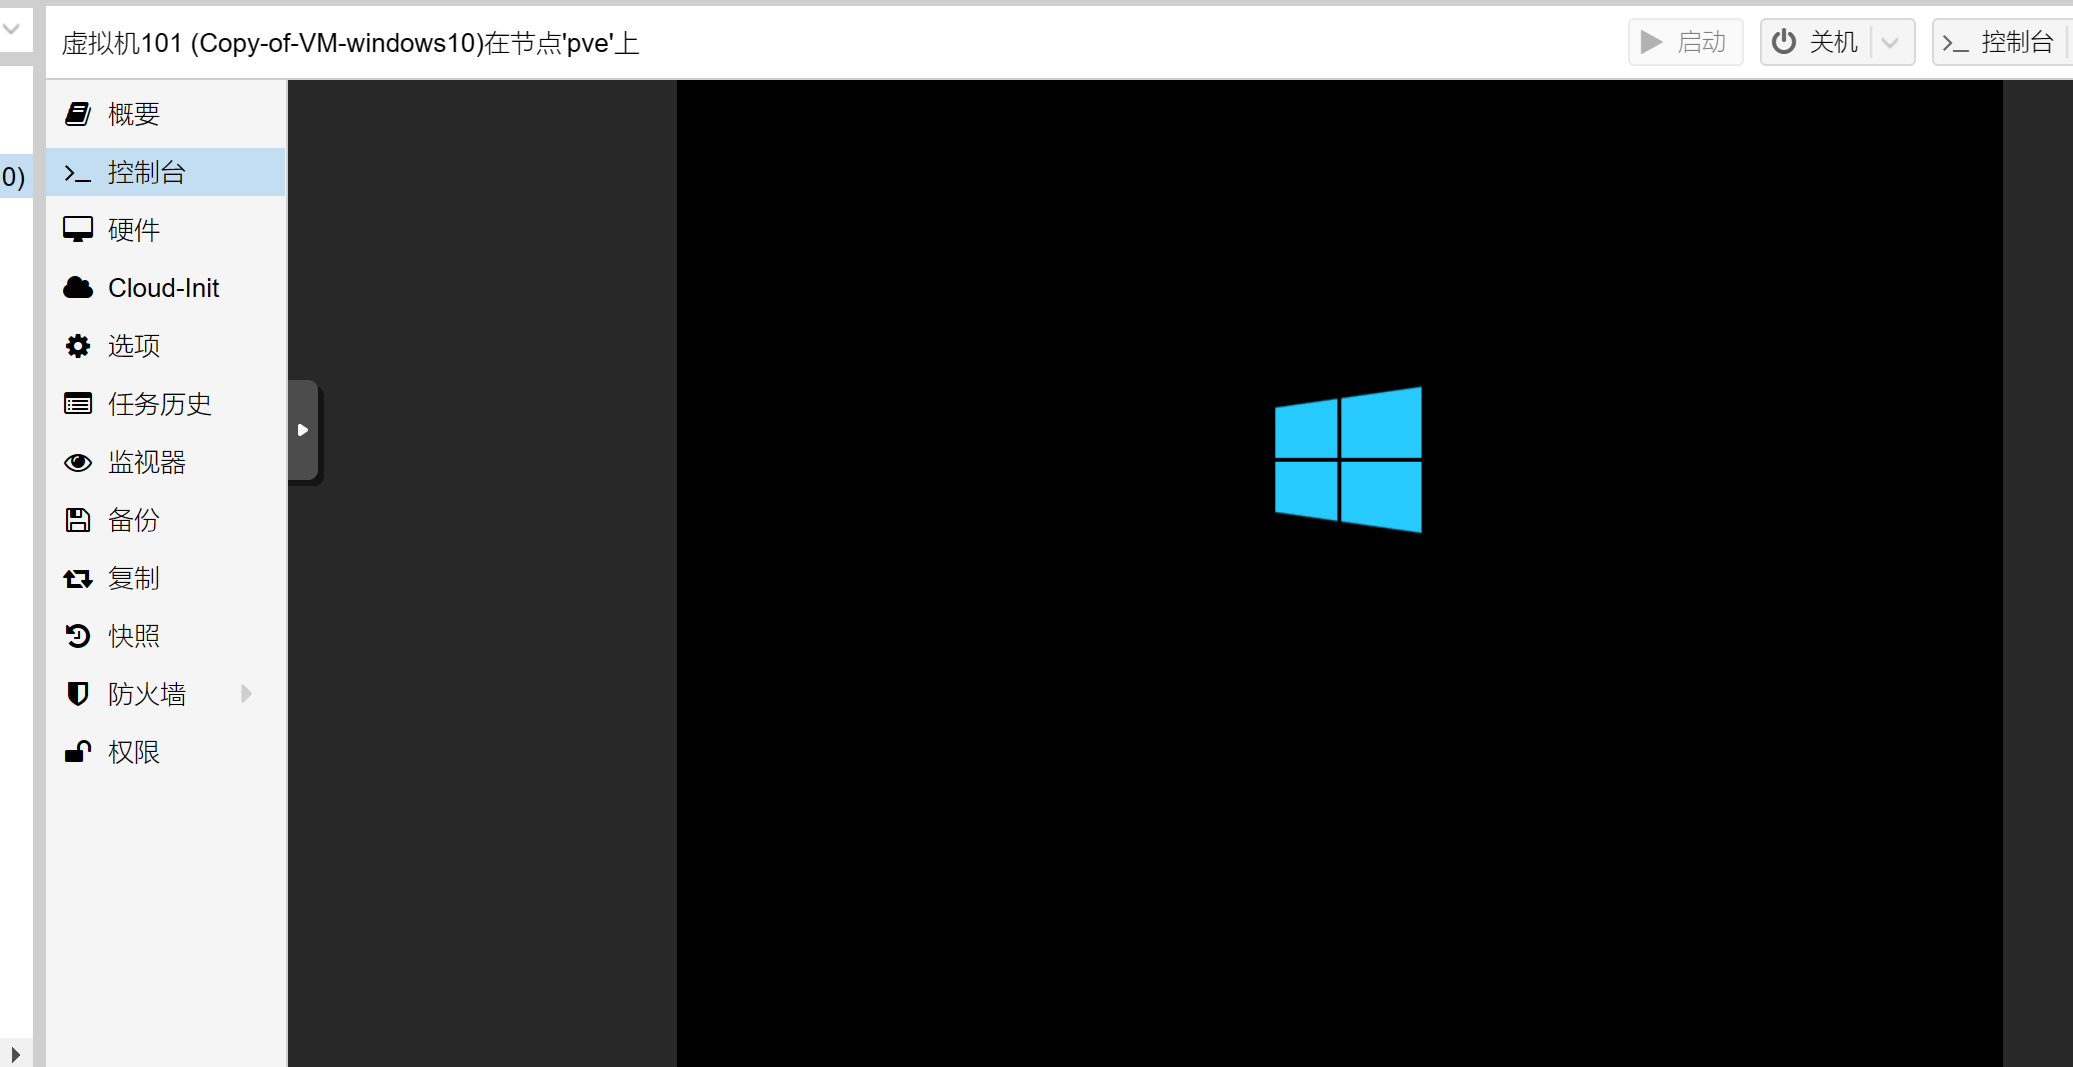The image size is (2073, 1067).
Task: Click the power icon on 关机 button
Action: [1784, 42]
